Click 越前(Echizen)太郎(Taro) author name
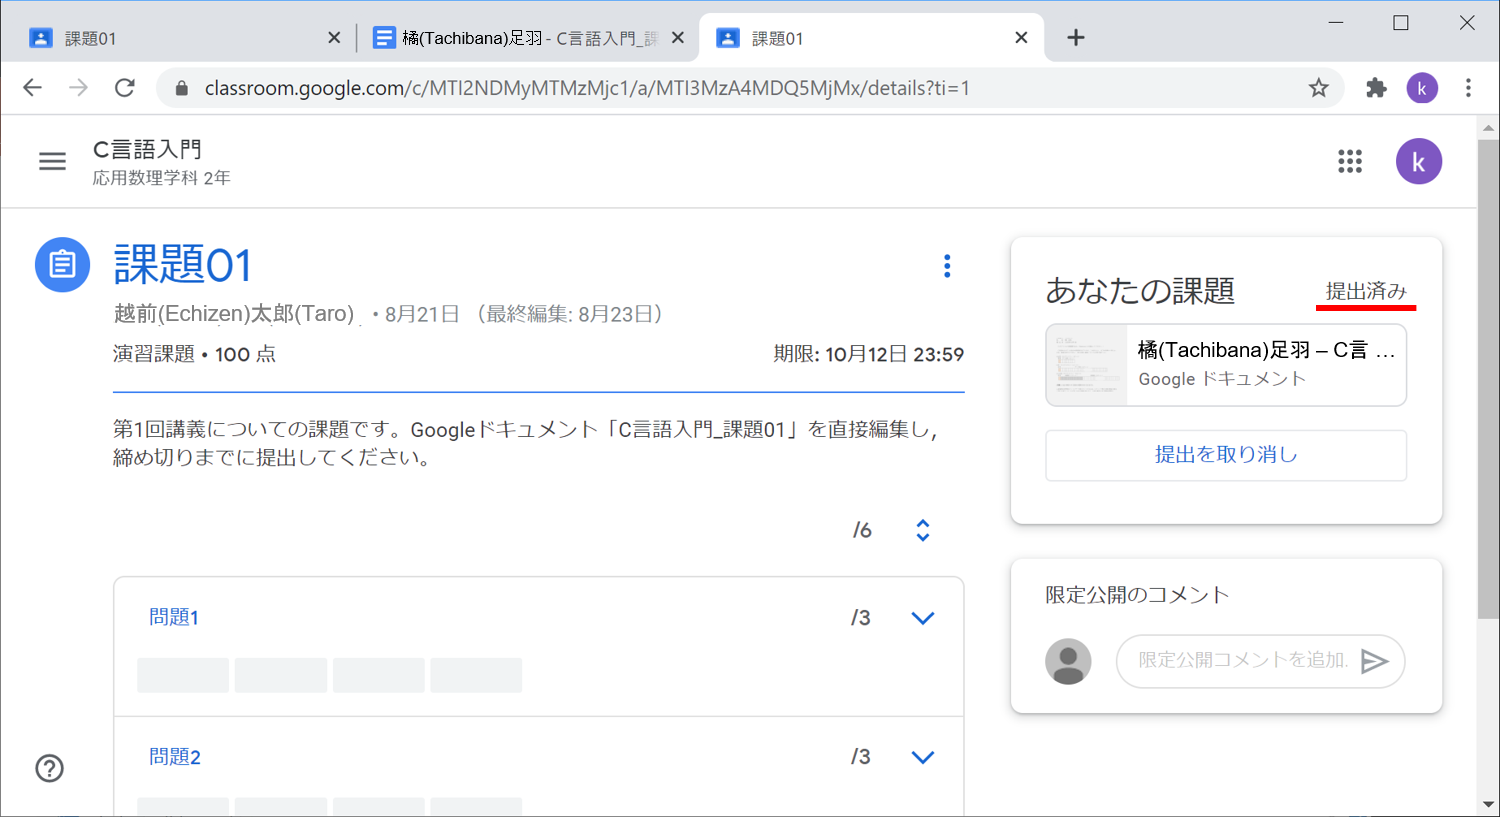Screen dimensions: 1500x817 (234, 314)
